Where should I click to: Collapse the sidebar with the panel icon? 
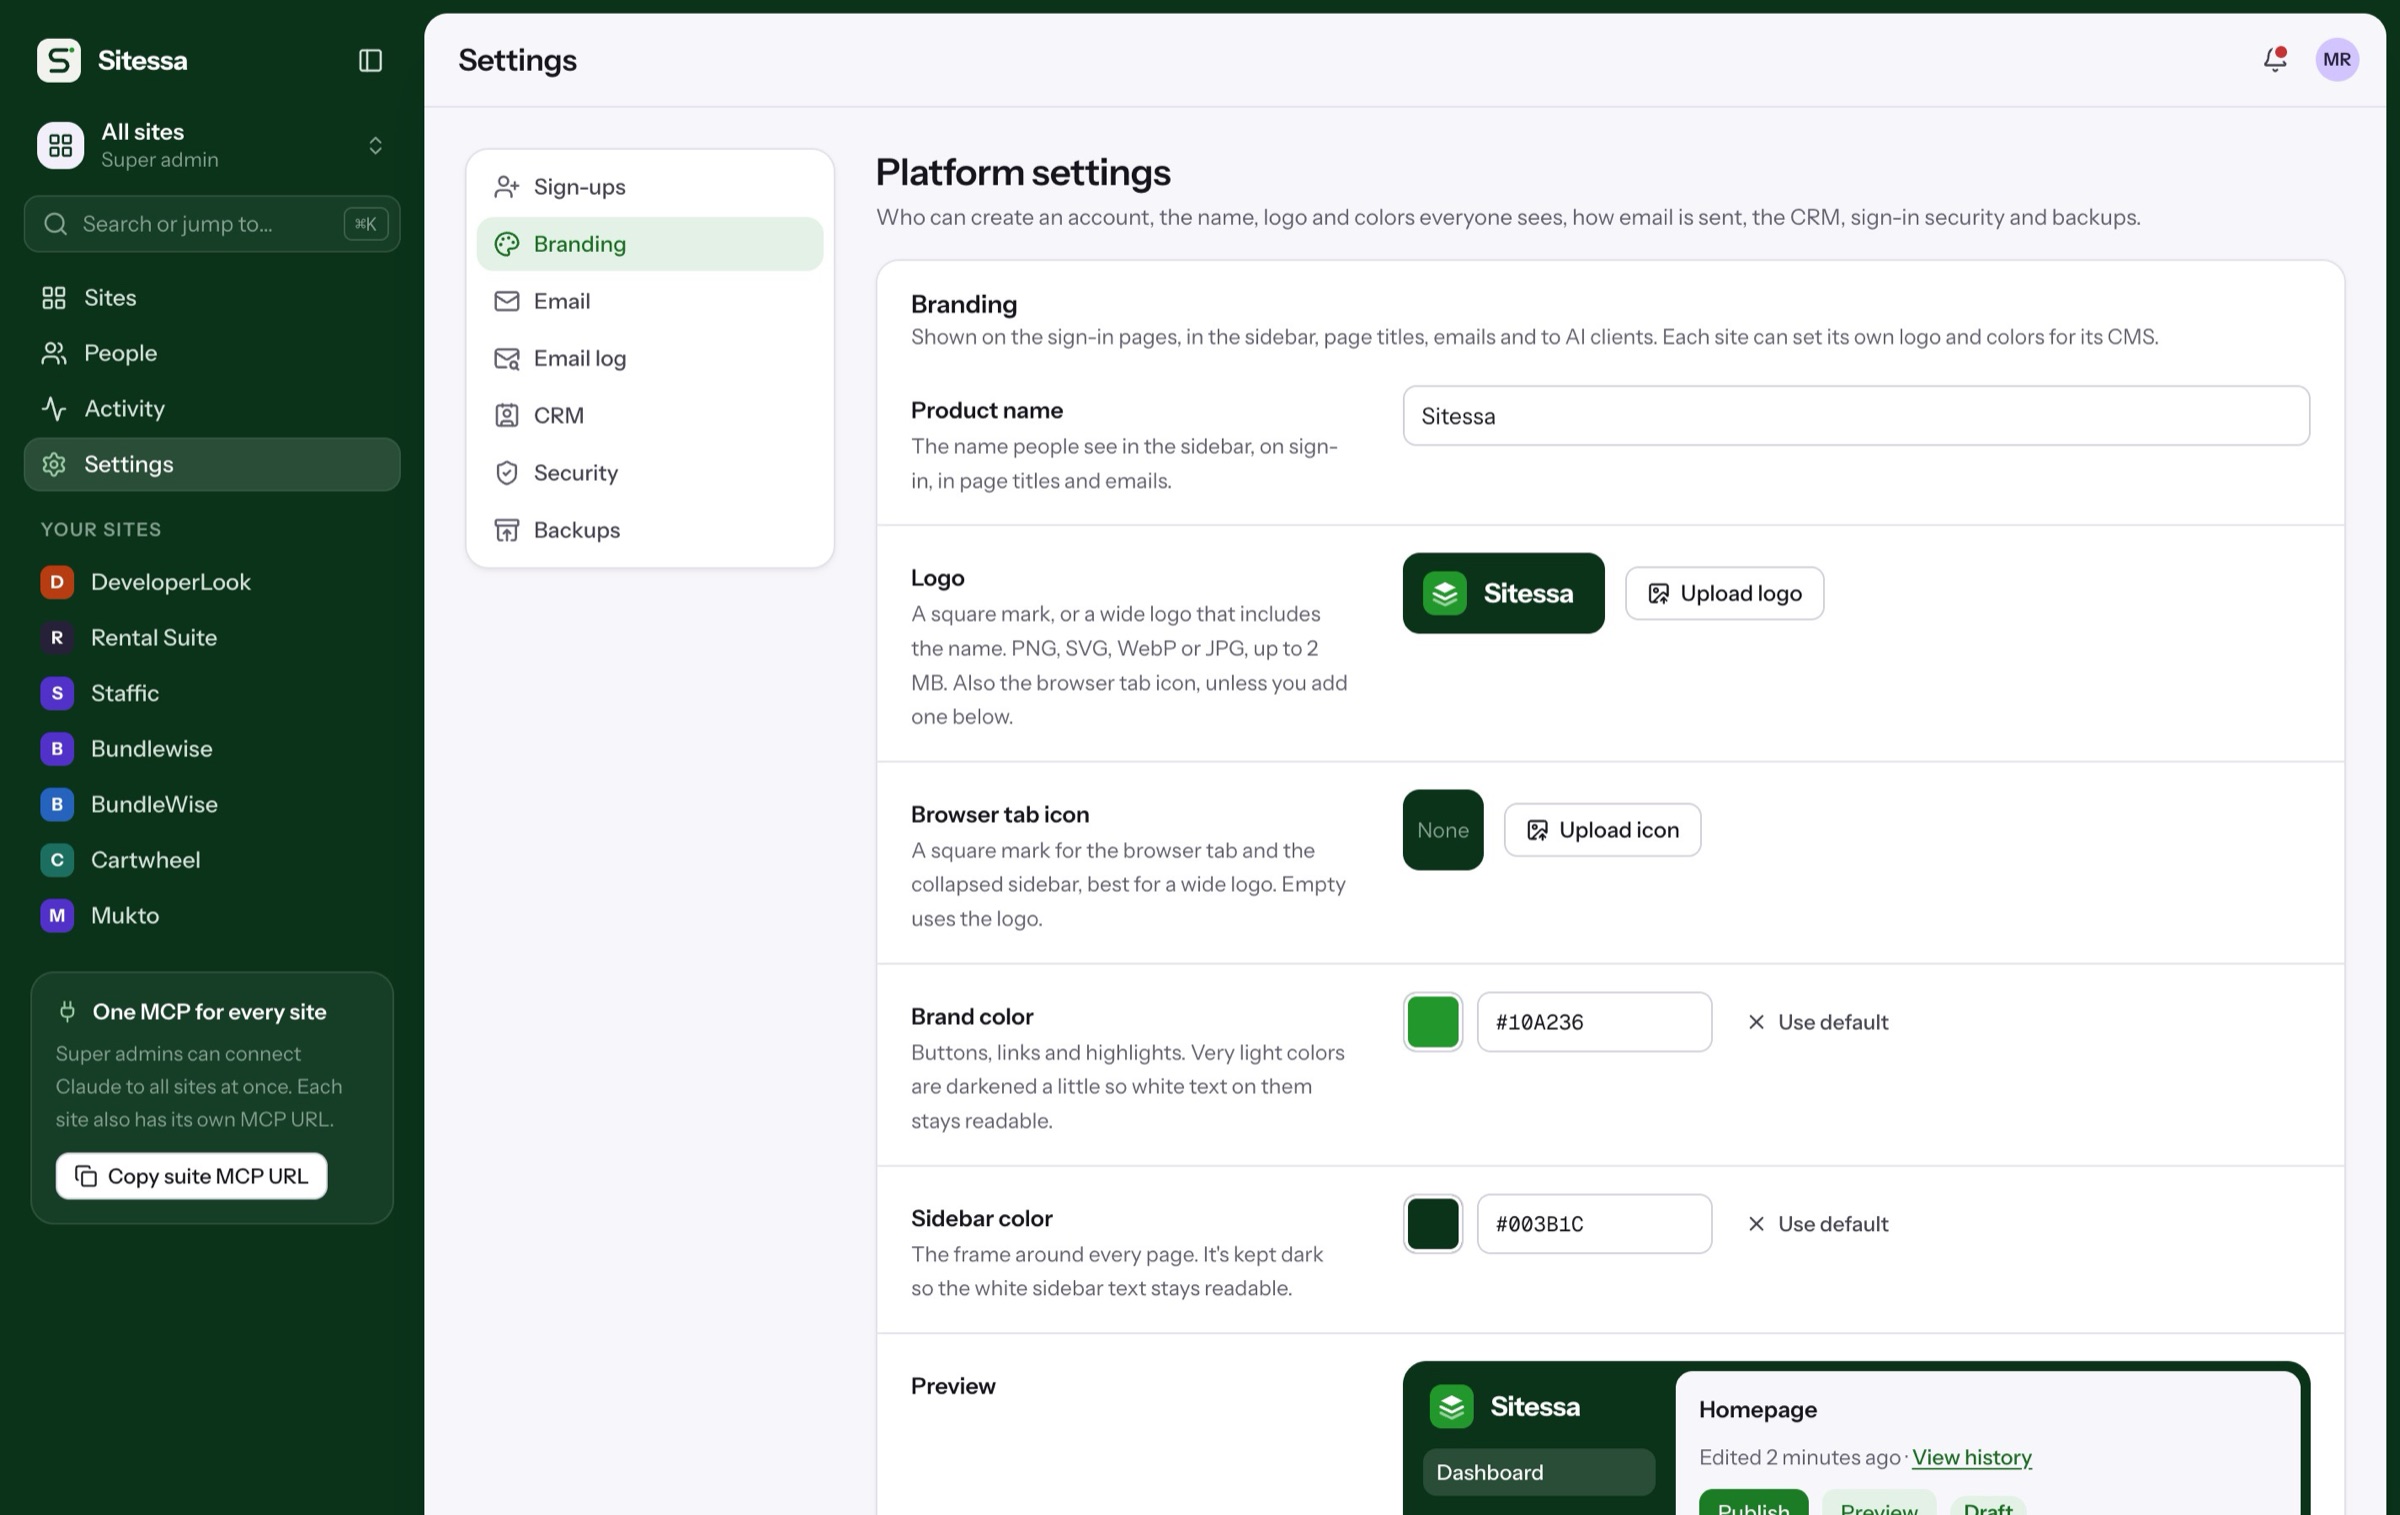click(370, 60)
